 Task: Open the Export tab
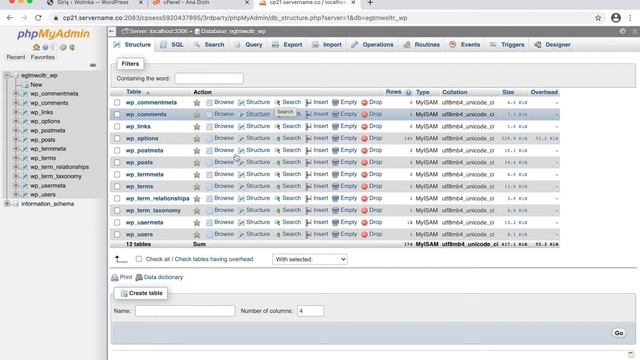pyautogui.click(x=287, y=45)
